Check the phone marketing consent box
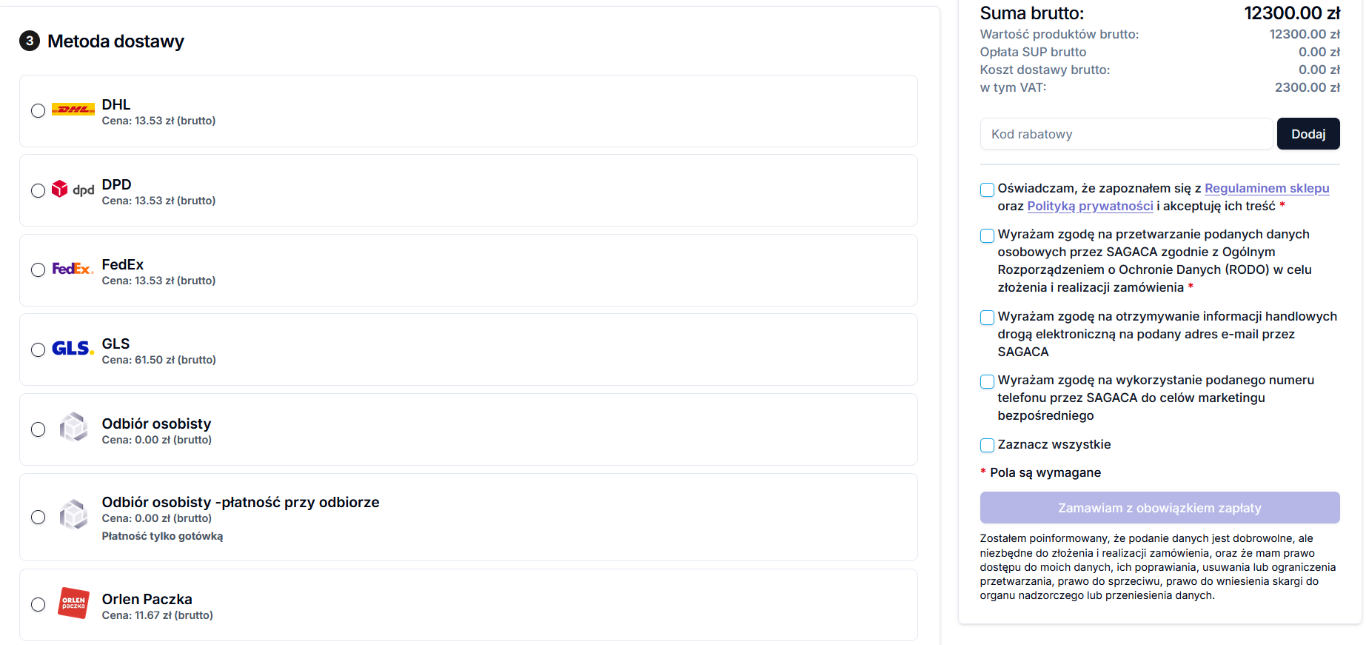 [987, 381]
